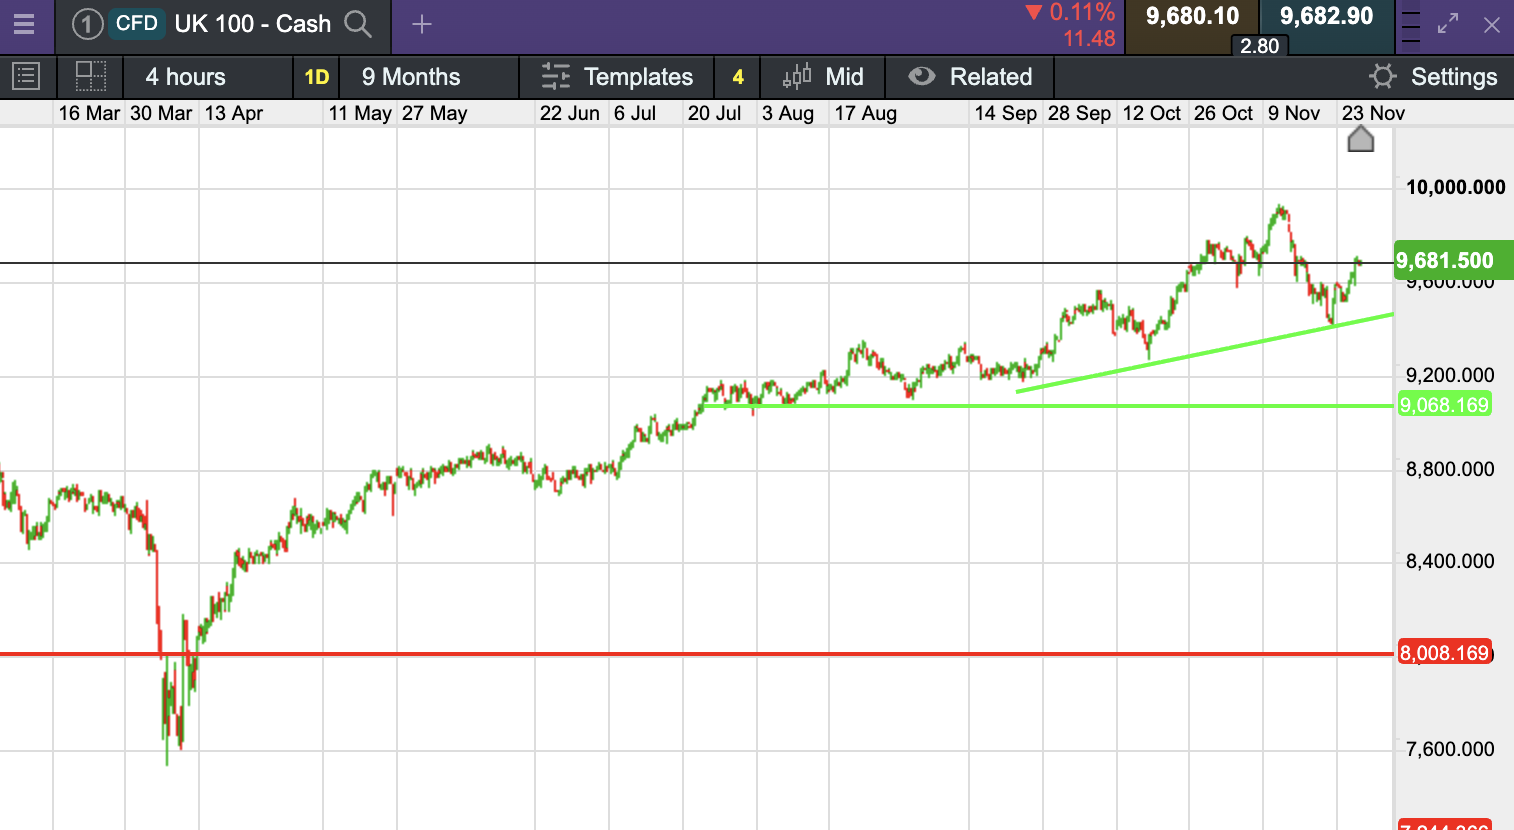
Task: Click the 13 Apr date label
Action: (x=234, y=113)
